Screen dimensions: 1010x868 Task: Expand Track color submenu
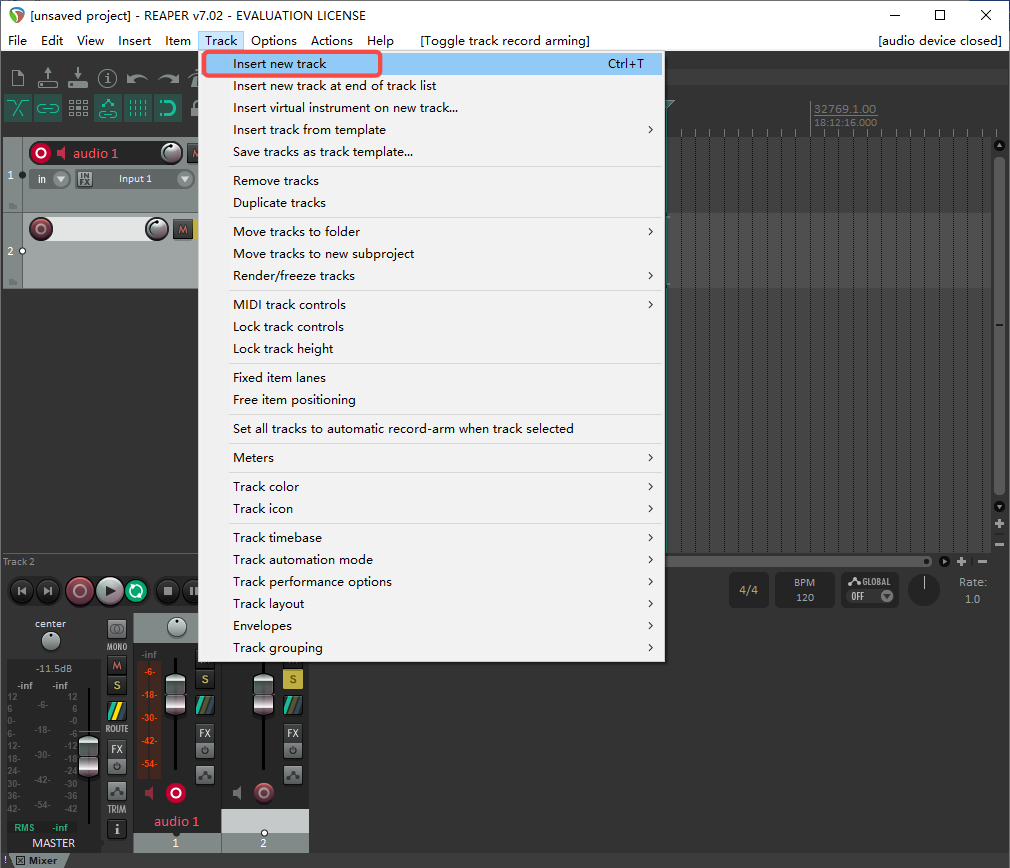[432, 486]
